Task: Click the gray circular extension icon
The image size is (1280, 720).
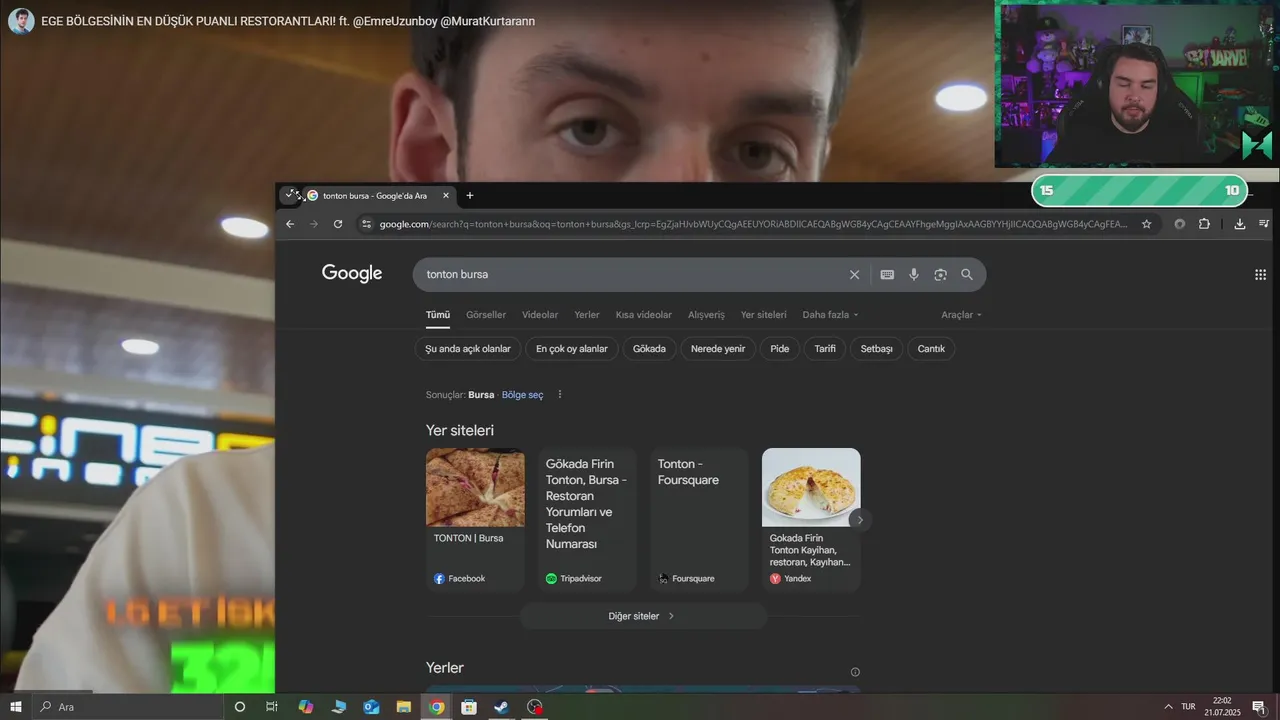Action: [1180, 224]
